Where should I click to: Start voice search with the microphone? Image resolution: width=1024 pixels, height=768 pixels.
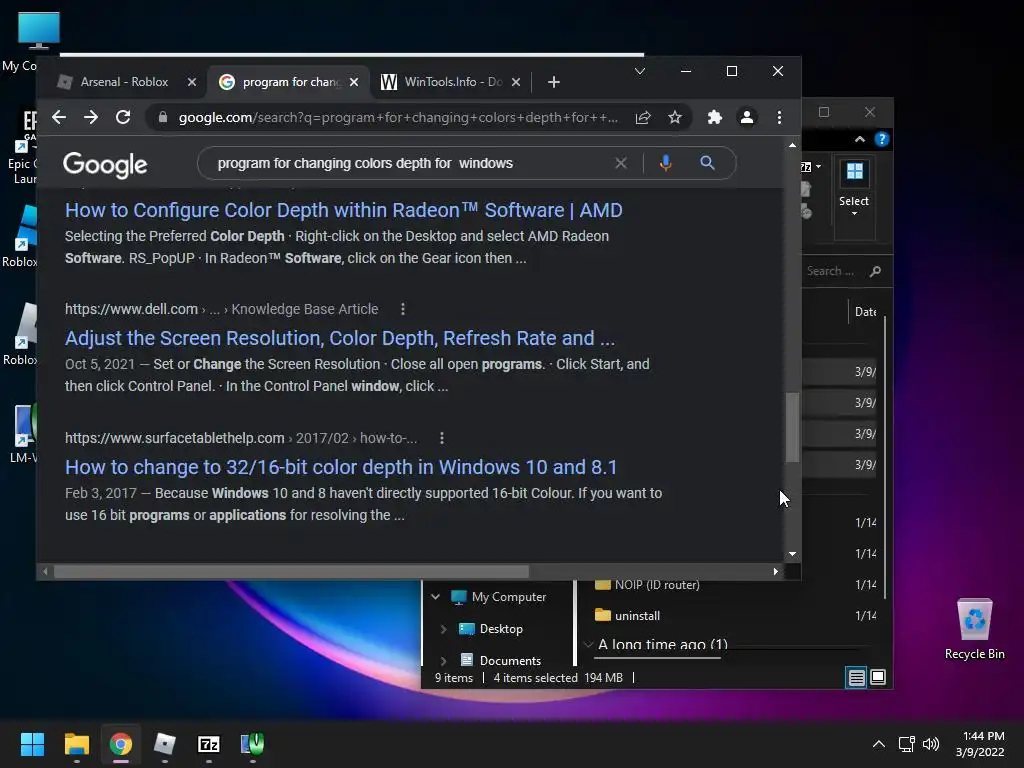pyautogui.click(x=665, y=163)
